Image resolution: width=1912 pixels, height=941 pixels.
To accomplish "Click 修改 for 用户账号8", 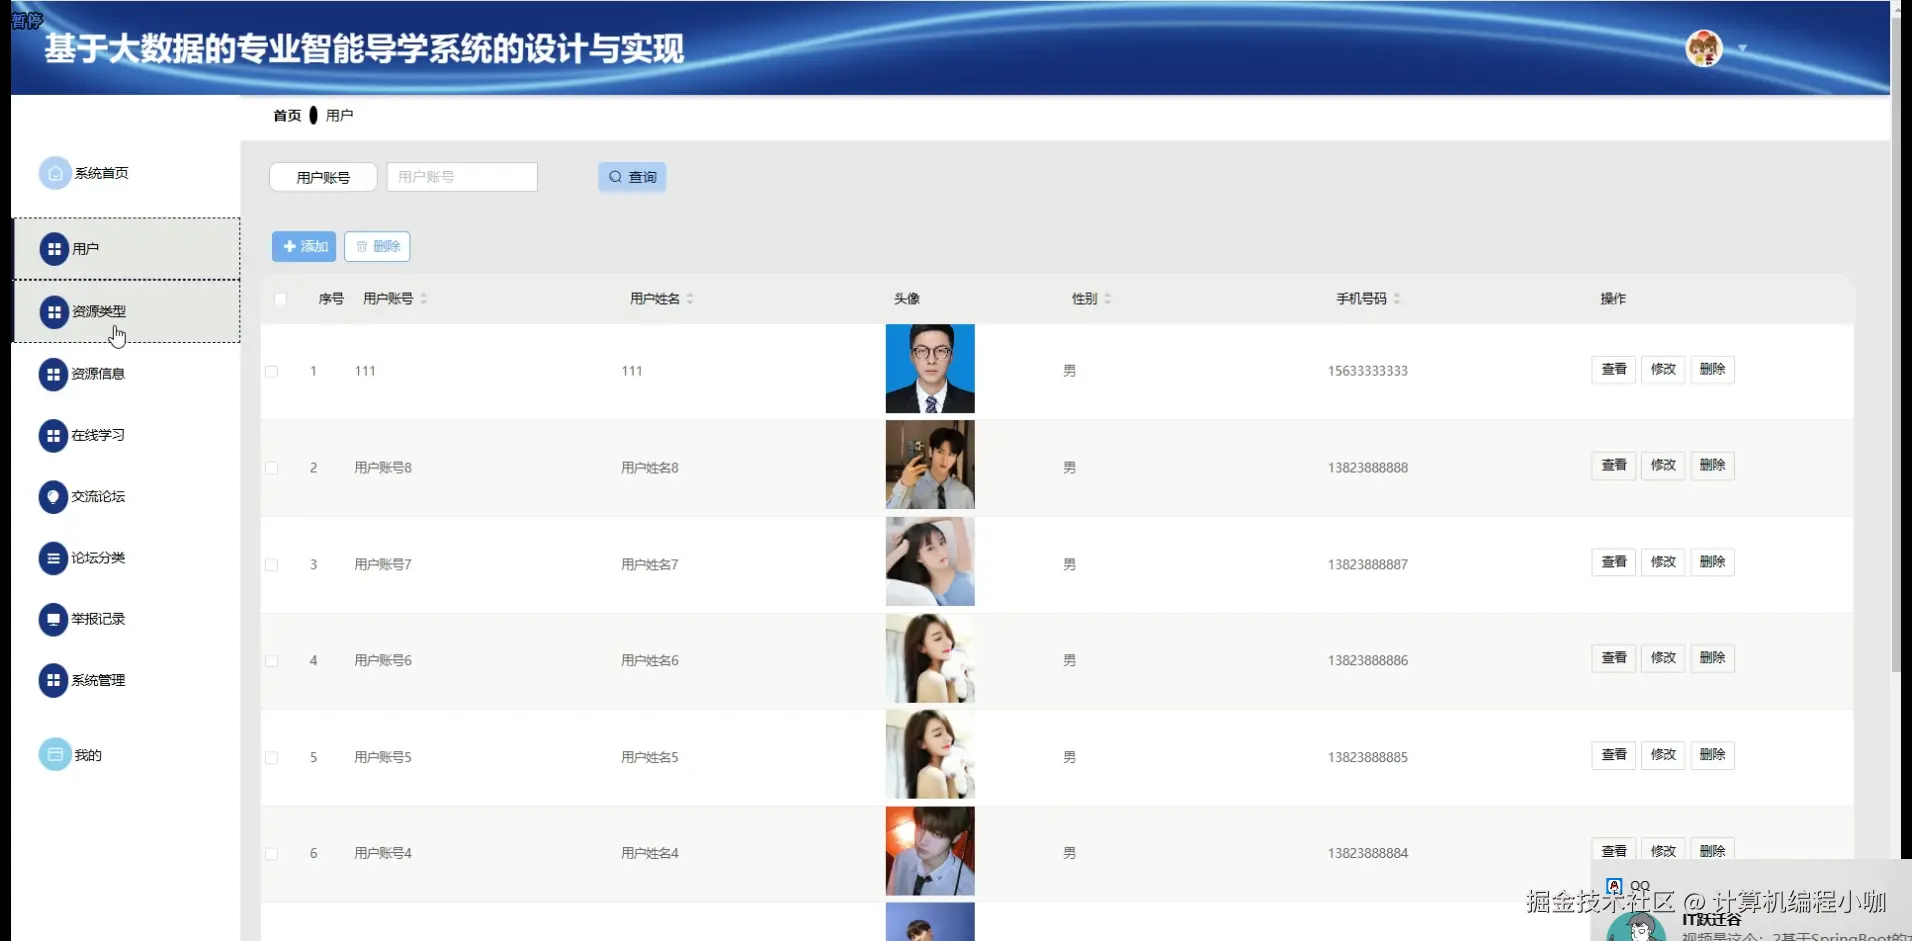I will pyautogui.click(x=1663, y=465).
